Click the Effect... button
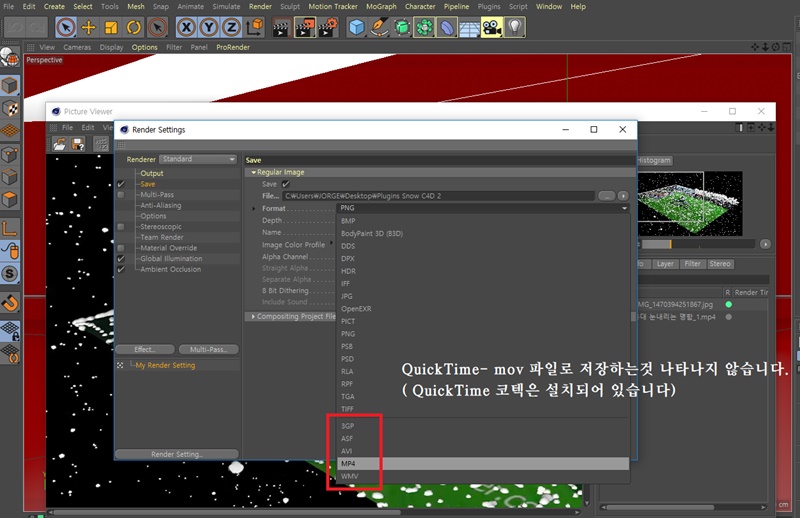The width and height of the screenshot is (800, 518). pyautogui.click(x=145, y=350)
